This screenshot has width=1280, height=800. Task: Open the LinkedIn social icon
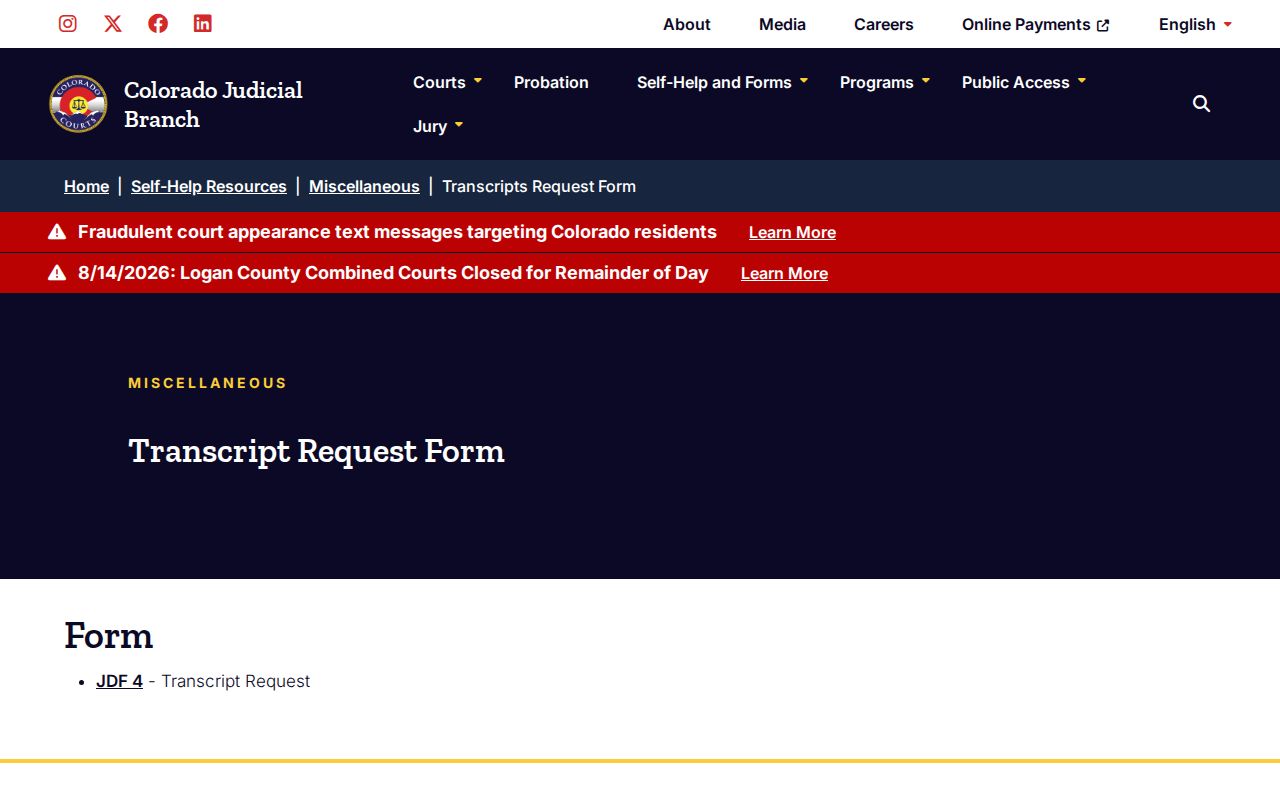[x=203, y=24]
